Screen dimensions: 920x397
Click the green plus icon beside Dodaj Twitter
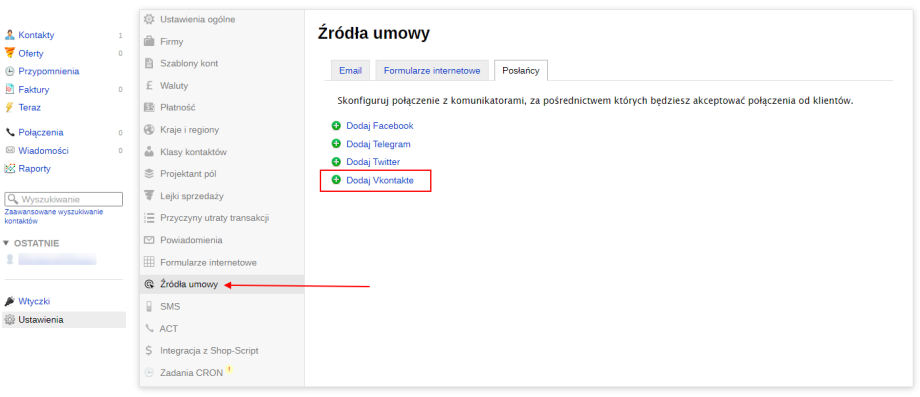pos(336,161)
